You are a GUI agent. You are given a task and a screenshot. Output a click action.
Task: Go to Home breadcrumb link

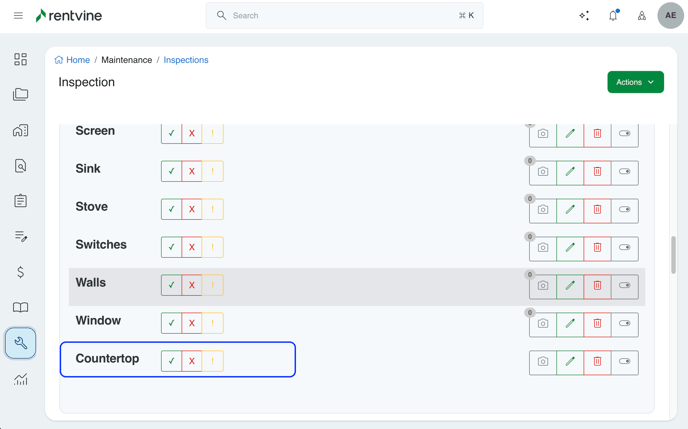click(x=77, y=60)
